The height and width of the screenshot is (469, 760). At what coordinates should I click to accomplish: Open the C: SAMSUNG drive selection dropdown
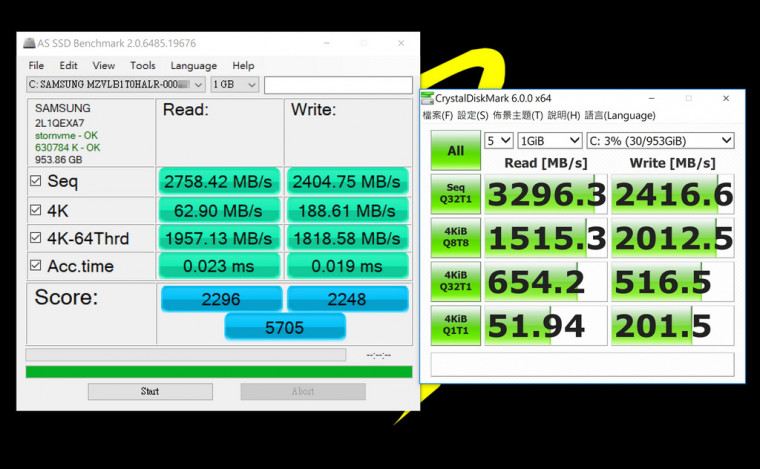tap(115, 84)
